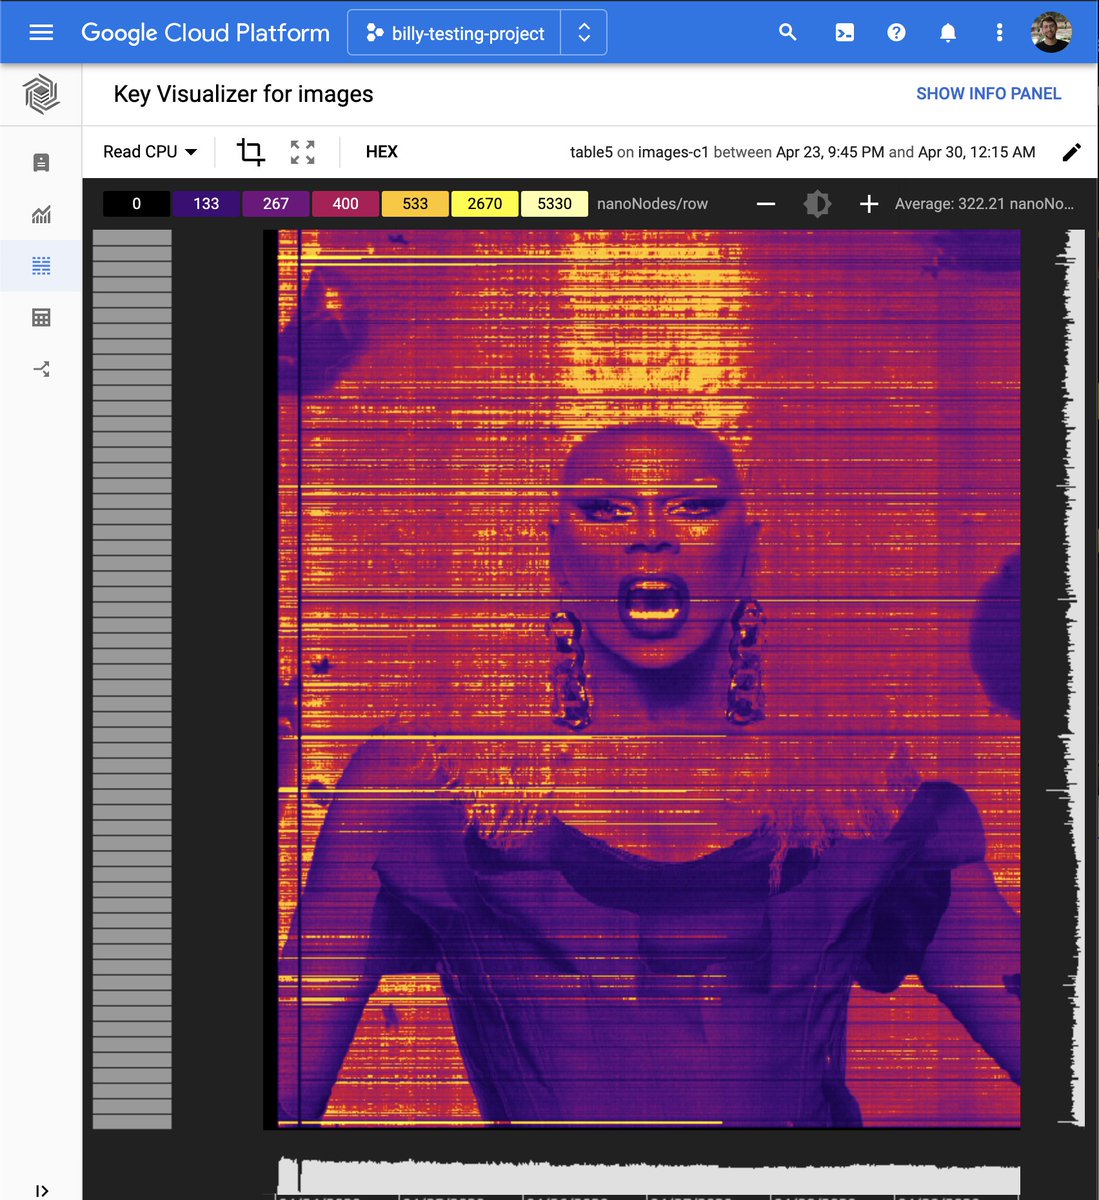Click the fit-to-screen expand icon
The height and width of the screenshot is (1200, 1099).
point(302,152)
